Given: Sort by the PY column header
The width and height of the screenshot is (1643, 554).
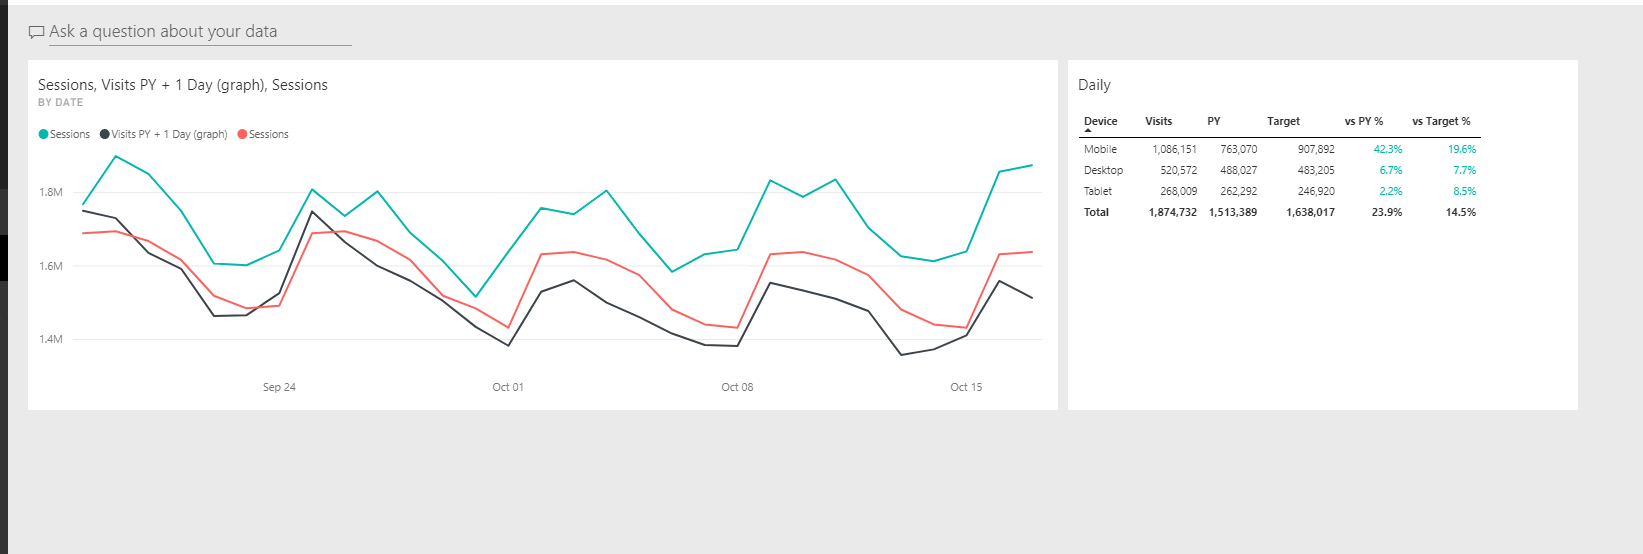Looking at the screenshot, I should pyautogui.click(x=1213, y=121).
